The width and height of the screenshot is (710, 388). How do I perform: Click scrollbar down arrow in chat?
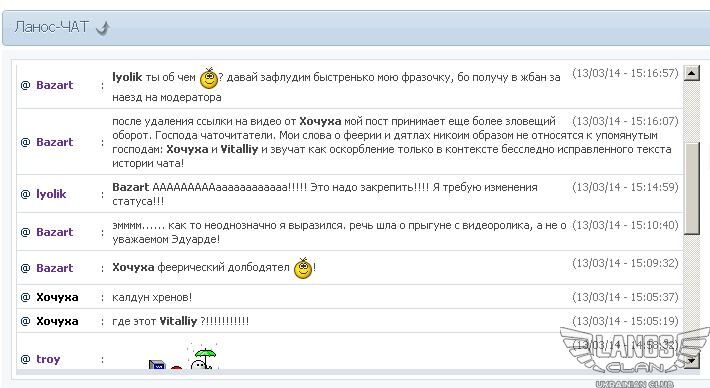691,361
